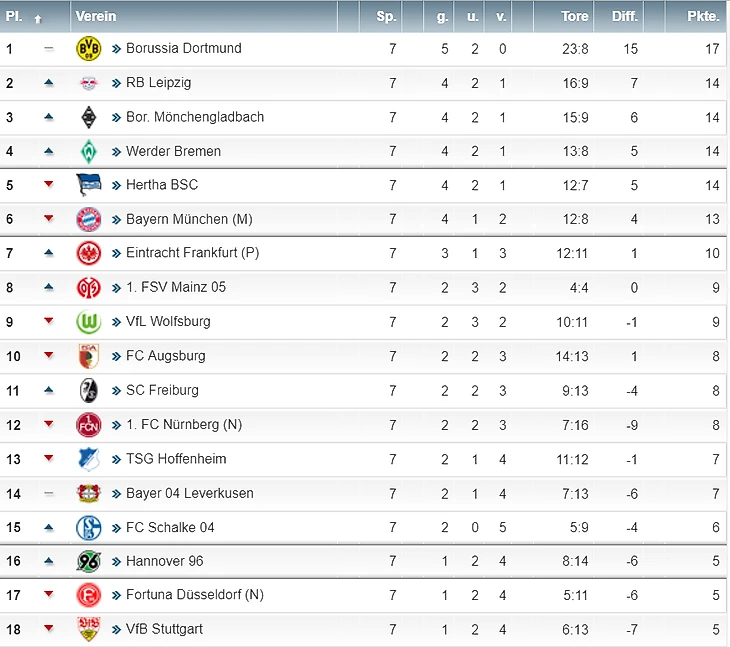Image resolution: width=730 pixels, height=647 pixels.
Task: Click the VfL Wolfsburg logo
Action: (89, 322)
